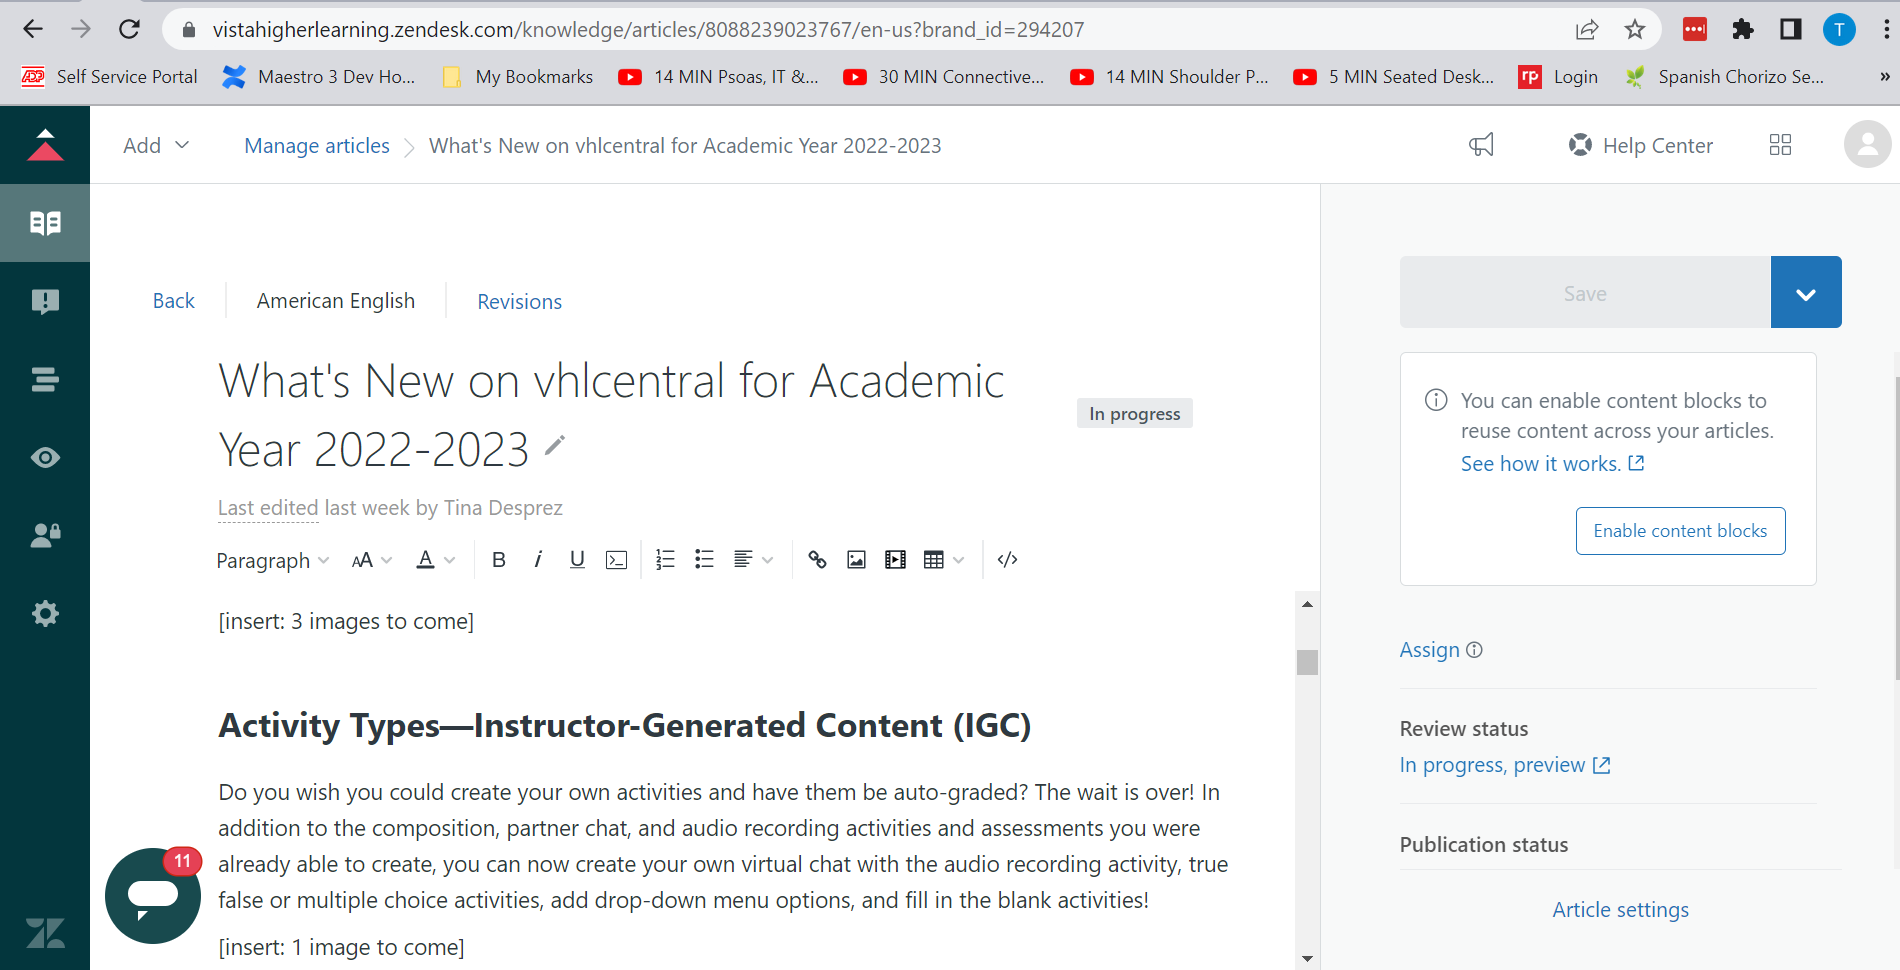Open the text color picker
The width and height of the screenshot is (1900, 970).
(434, 560)
